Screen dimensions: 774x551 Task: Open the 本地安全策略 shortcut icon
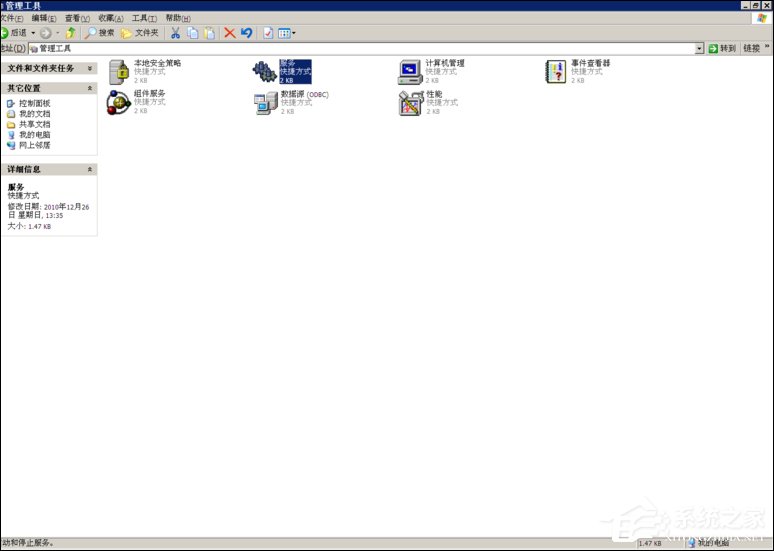pos(119,72)
